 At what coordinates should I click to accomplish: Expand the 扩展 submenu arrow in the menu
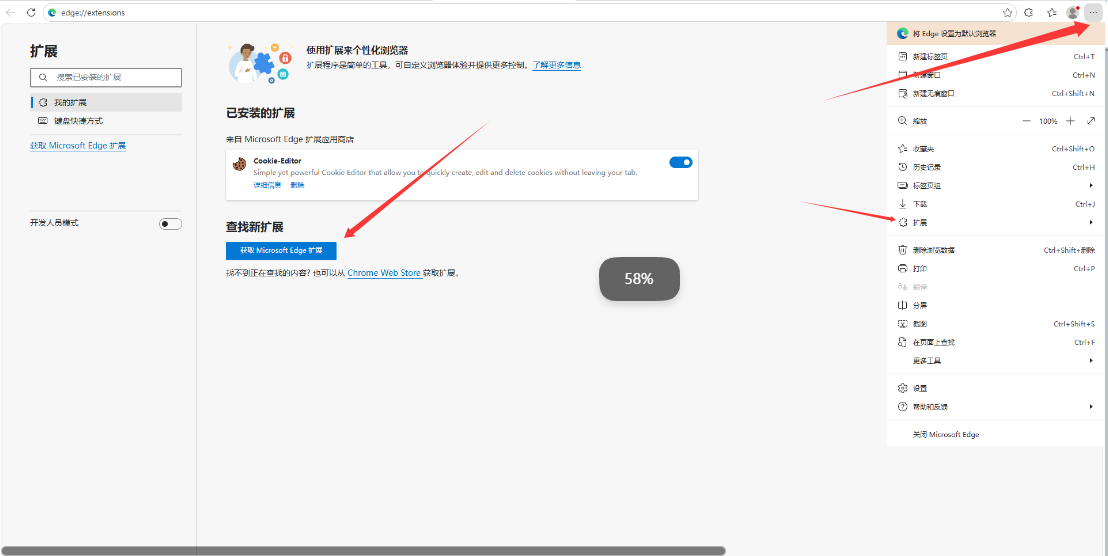[x=1092, y=223]
